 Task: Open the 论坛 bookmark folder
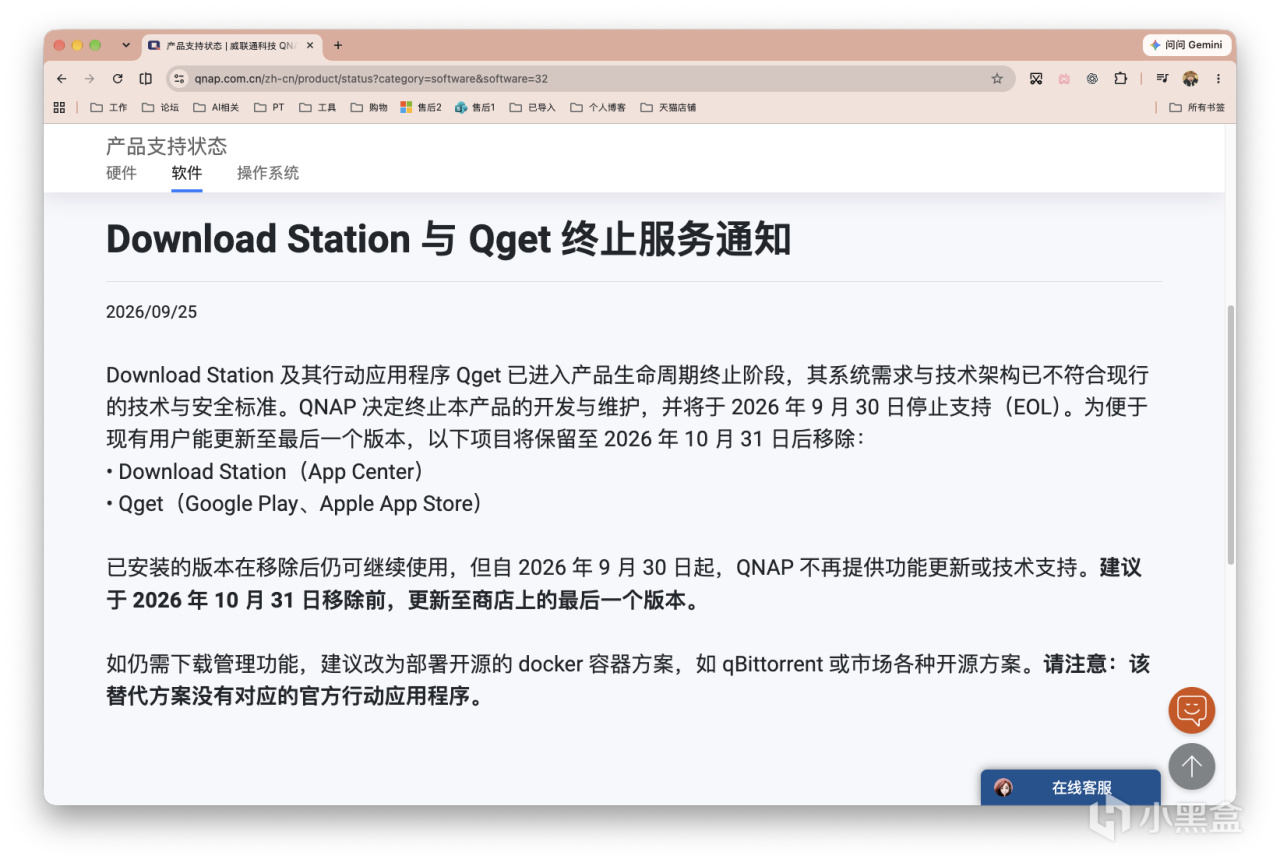(160, 107)
